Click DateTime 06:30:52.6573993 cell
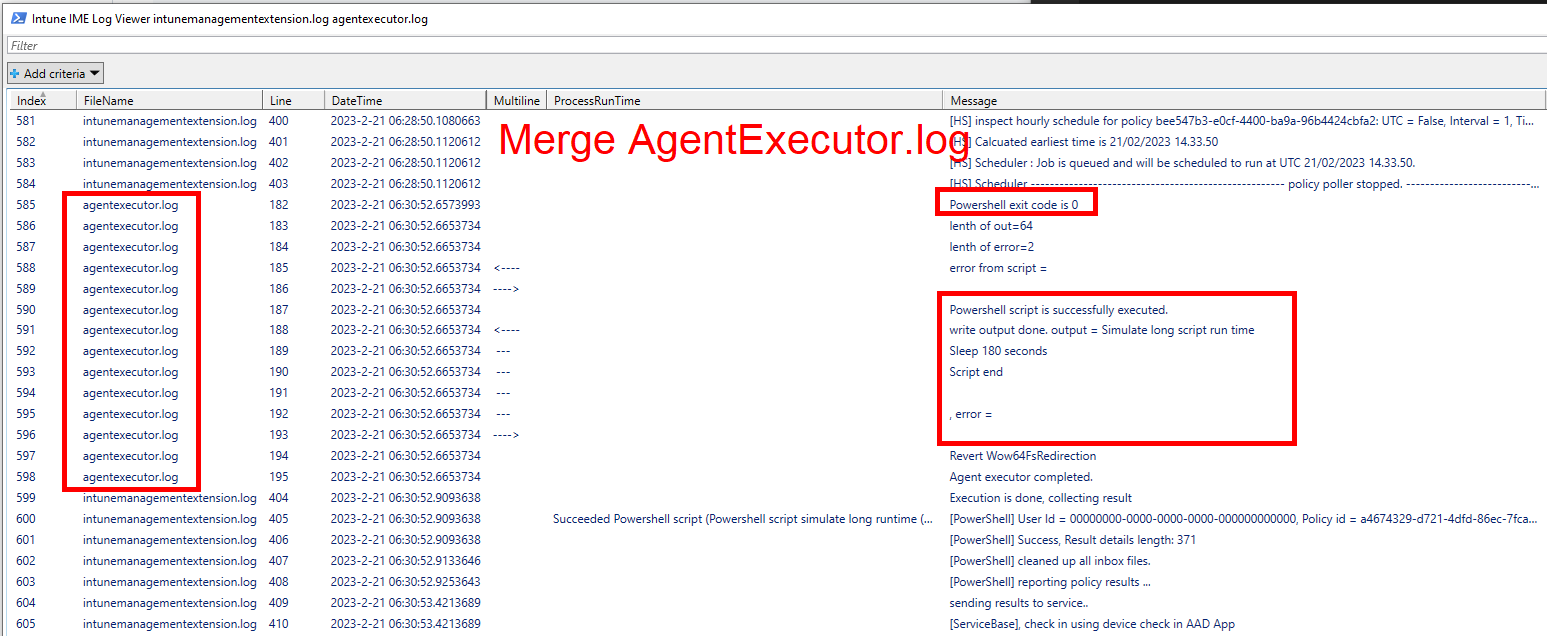 tap(405, 205)
